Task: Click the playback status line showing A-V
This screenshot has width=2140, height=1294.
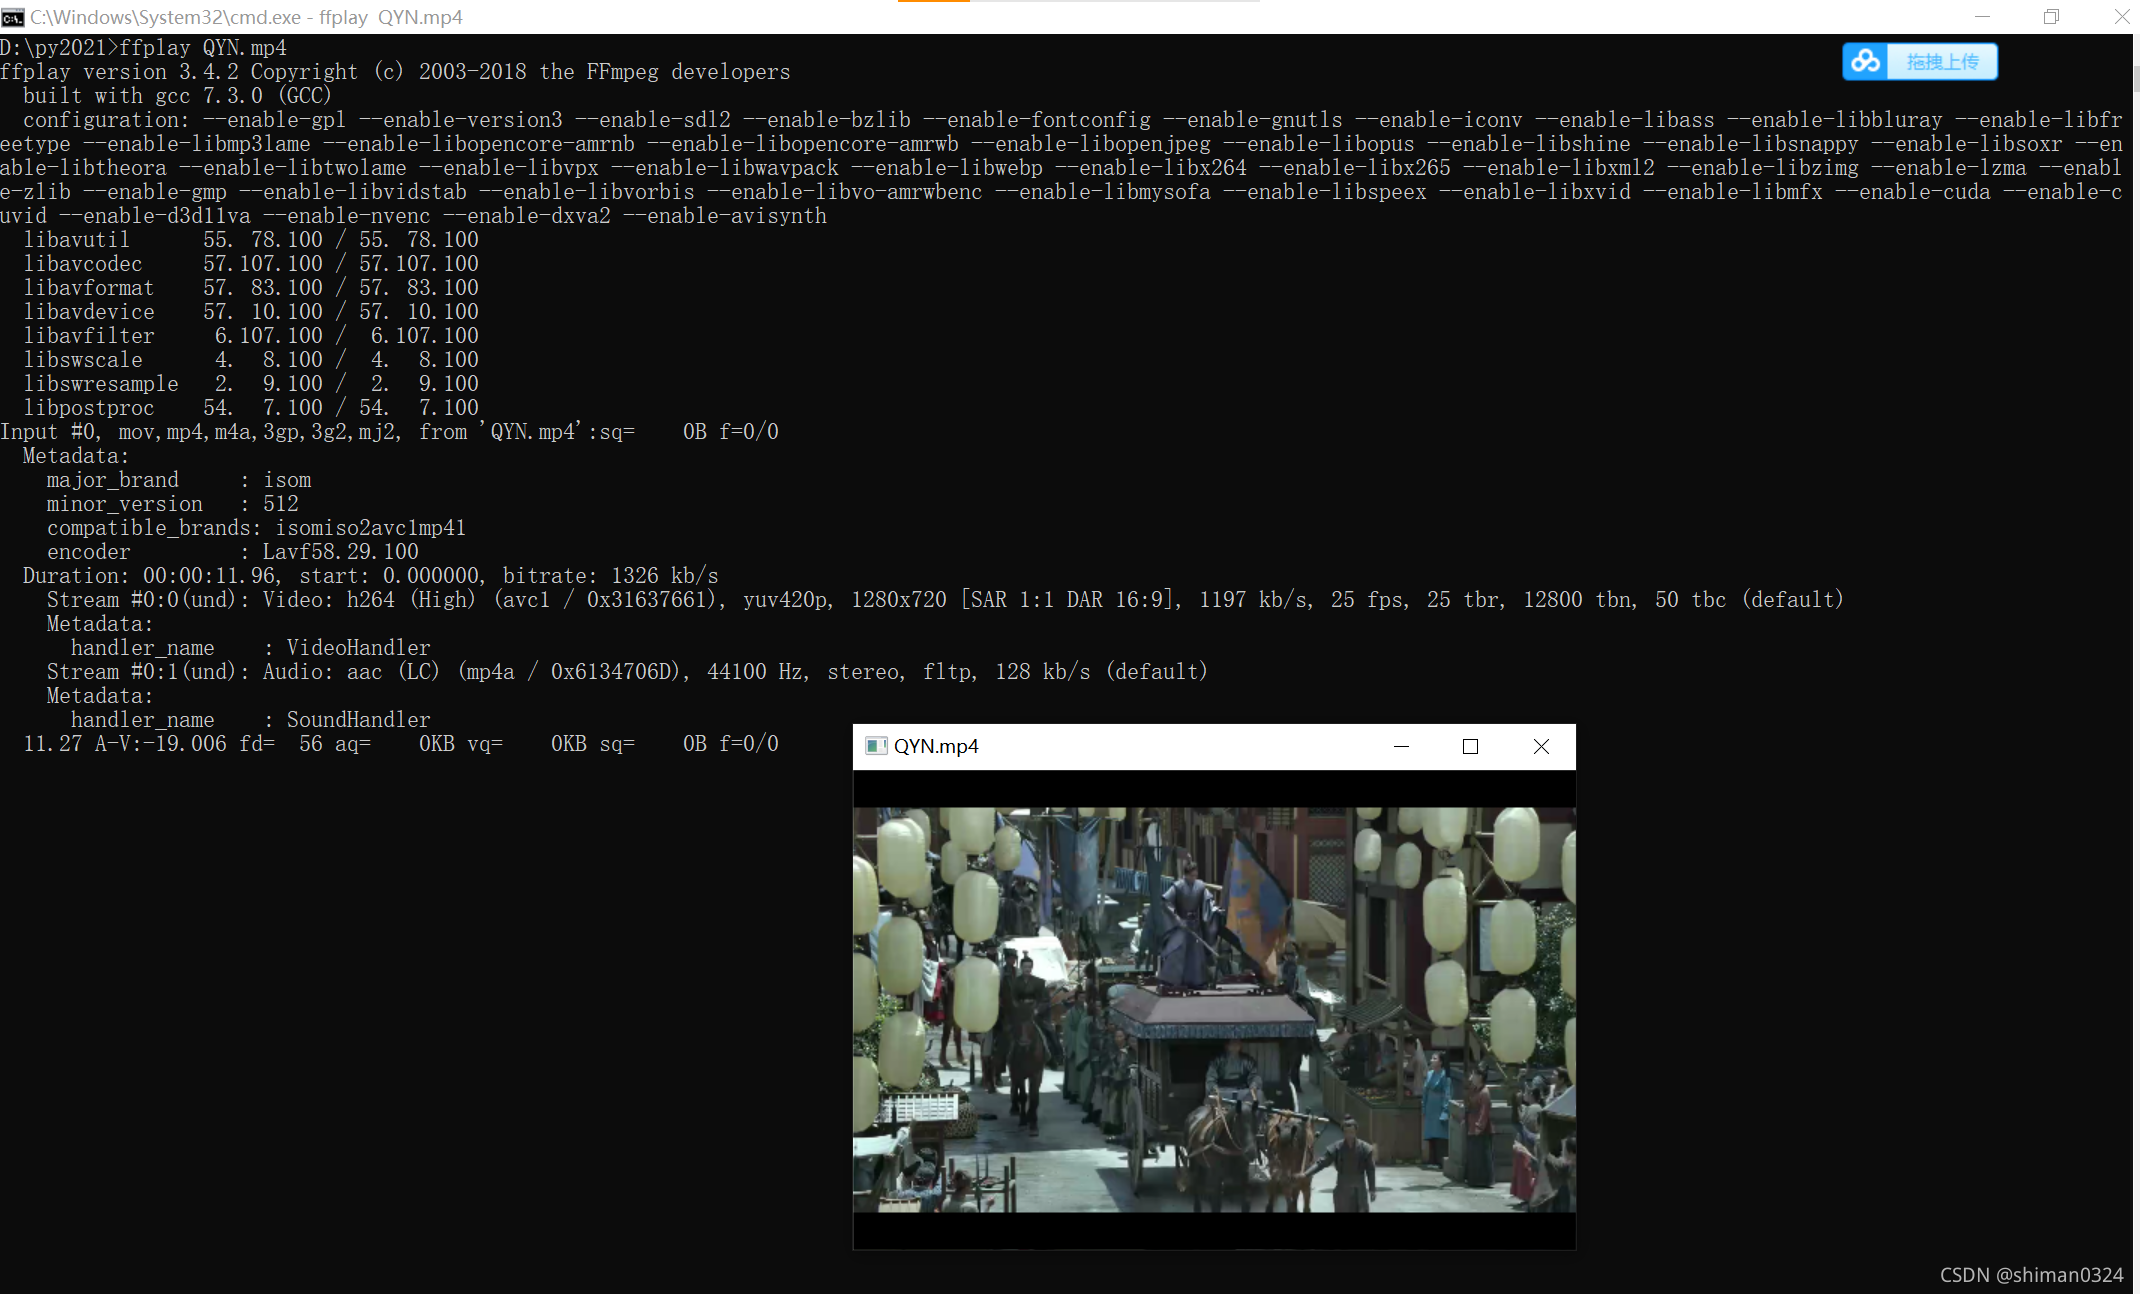Action: point(400,744)
